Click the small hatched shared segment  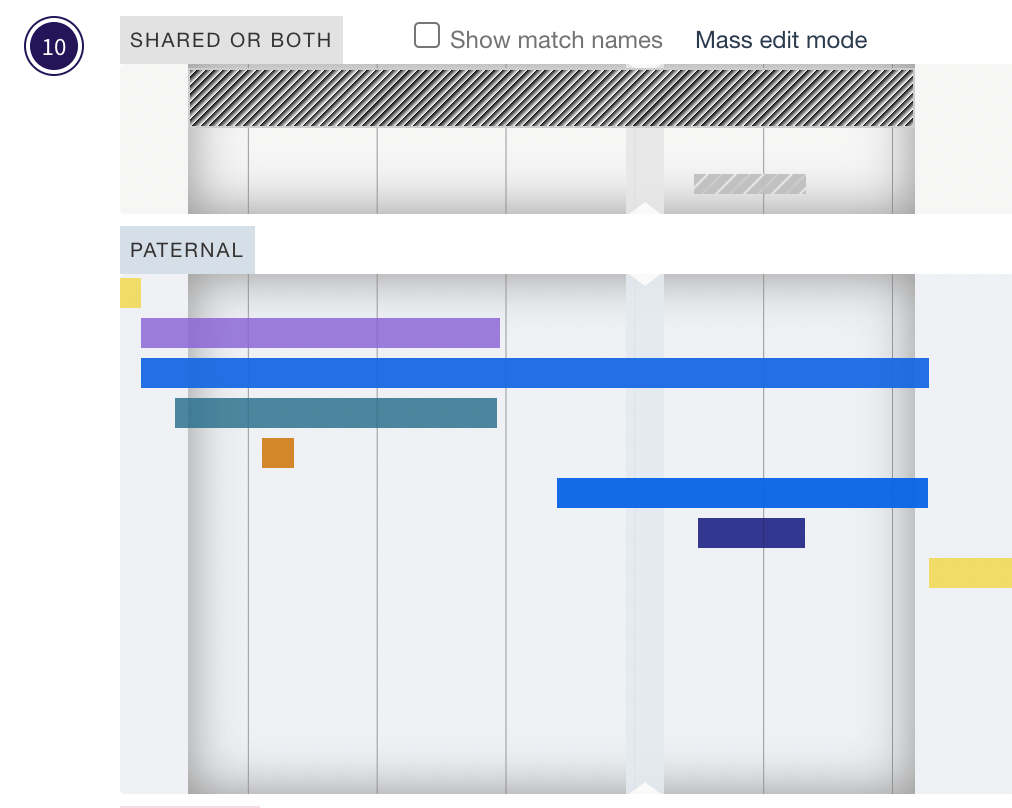point(748,183)
